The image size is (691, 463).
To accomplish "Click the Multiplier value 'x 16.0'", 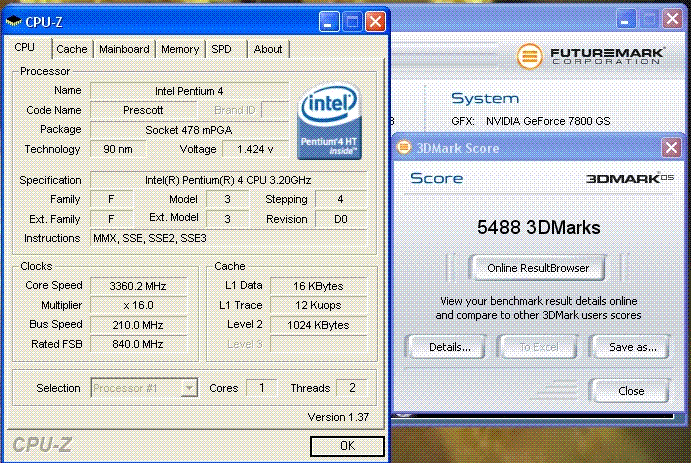I will pos(138,305).
